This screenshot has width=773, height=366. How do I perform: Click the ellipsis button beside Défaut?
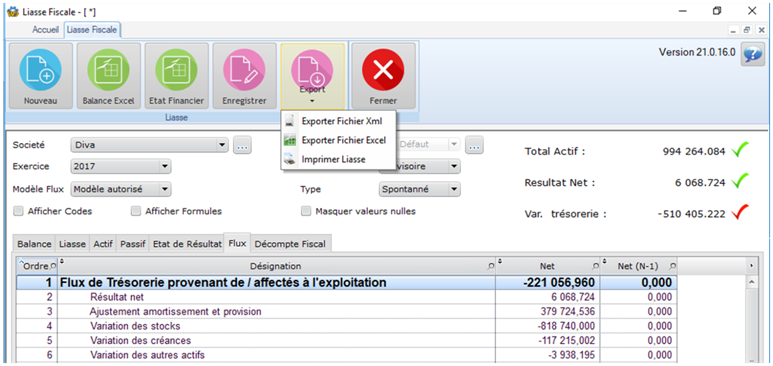point(474,146)
